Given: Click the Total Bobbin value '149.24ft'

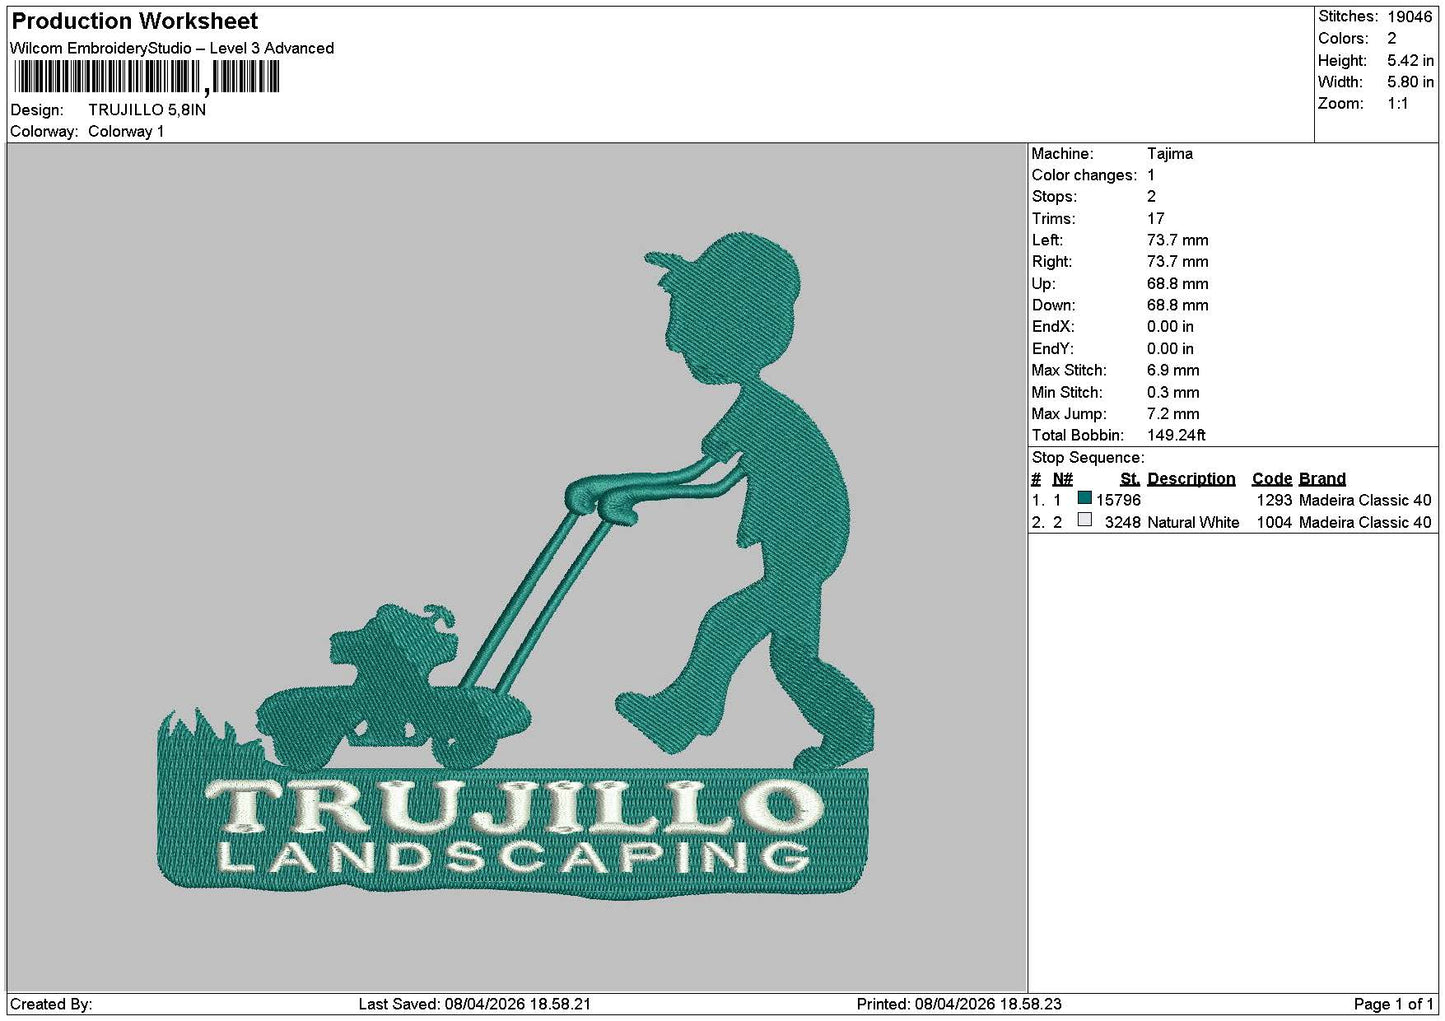Looking at the screenshot, I should point(1176,436).
